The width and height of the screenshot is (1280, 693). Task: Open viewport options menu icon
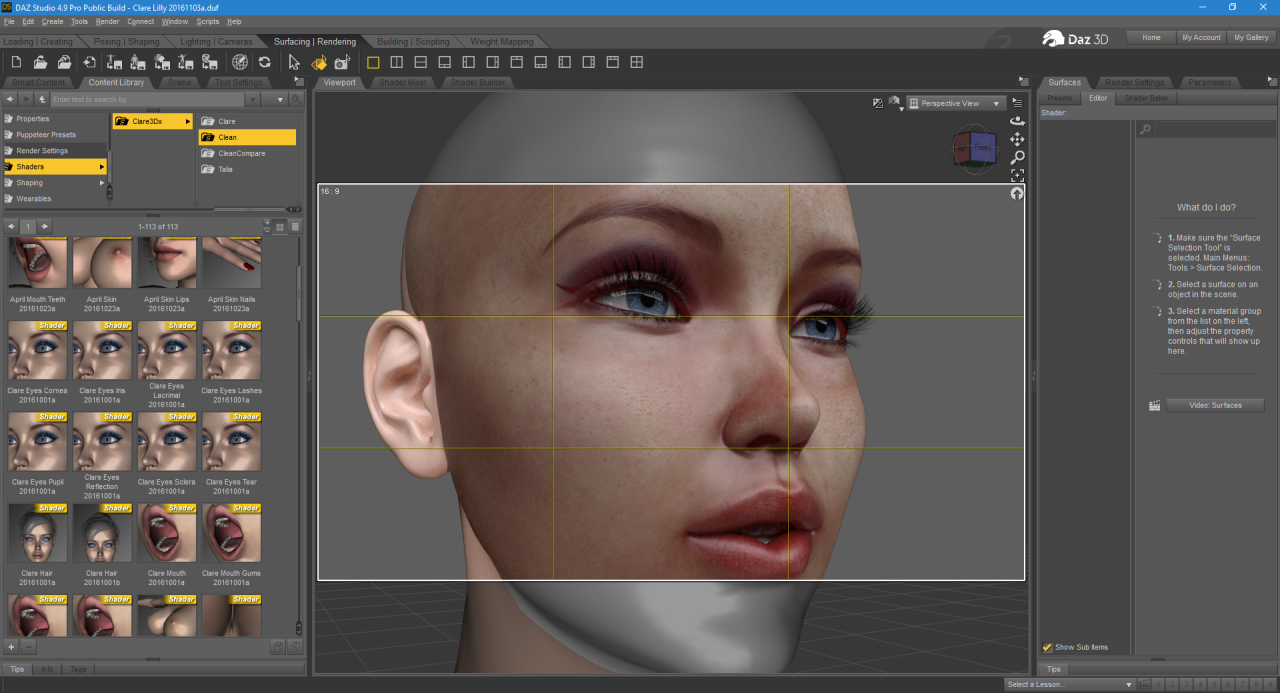(x=1017, y=102)
